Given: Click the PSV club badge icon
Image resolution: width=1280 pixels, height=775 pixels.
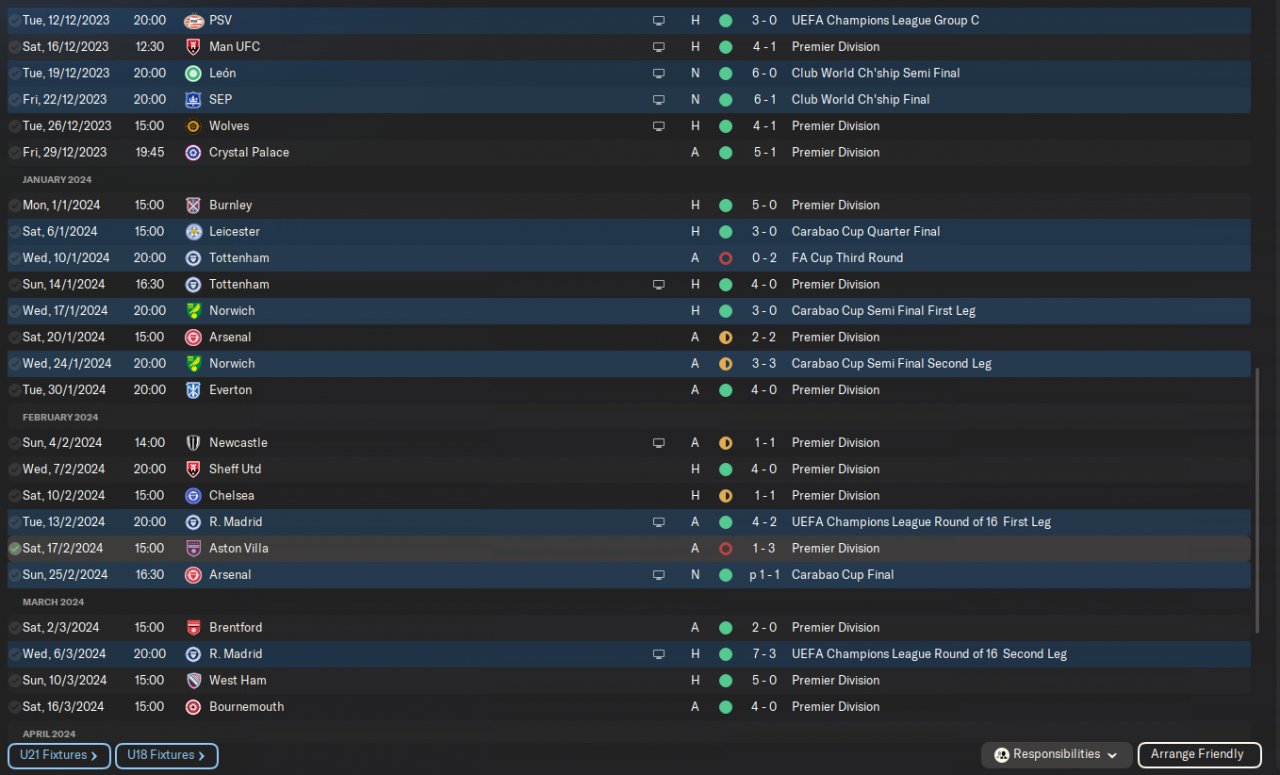Looking at the screenshot, I should [x=193, y=20].
